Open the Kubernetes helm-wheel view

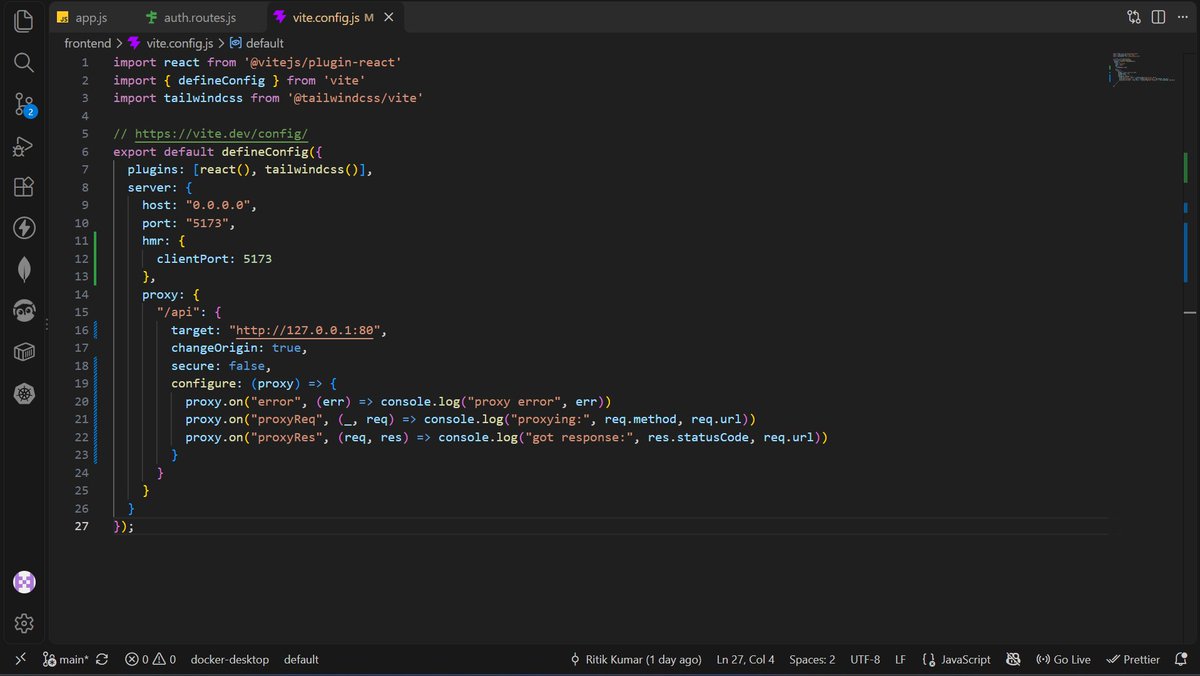click(24, 393)
